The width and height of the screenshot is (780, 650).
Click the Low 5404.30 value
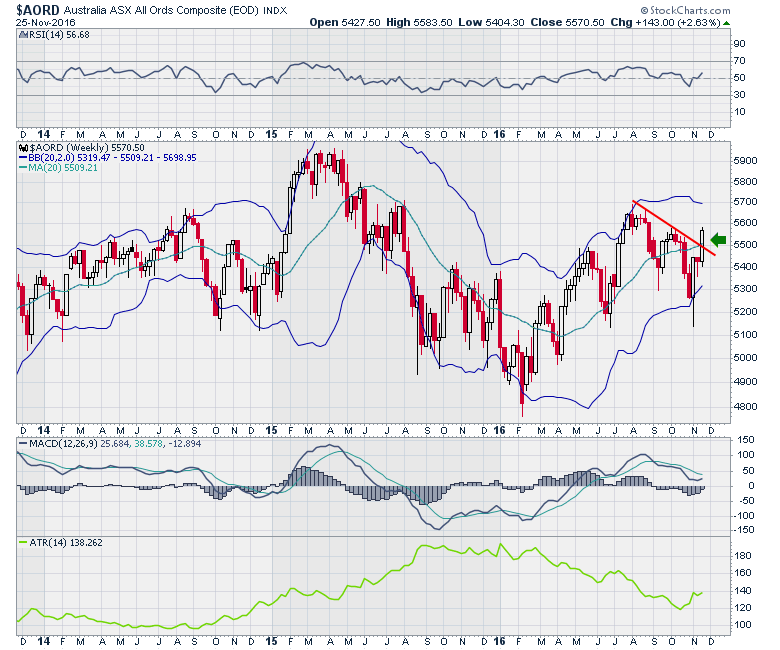point(491,22)
